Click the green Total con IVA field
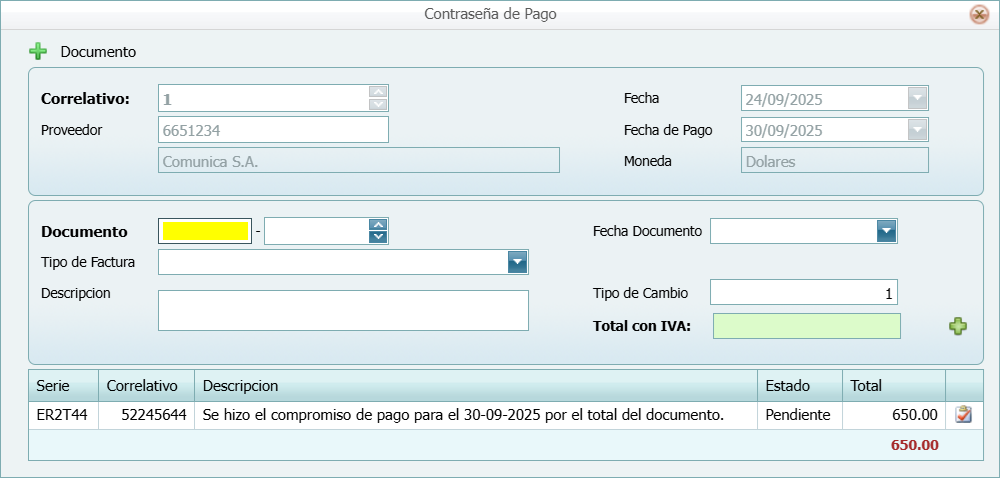1000x478 pixels. 807,326
